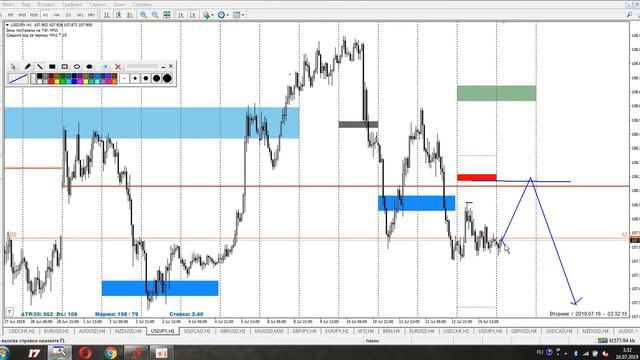The image size is (640, 360).
Task: Select the pencil freehand drawing tool
Action: (27, 67)
